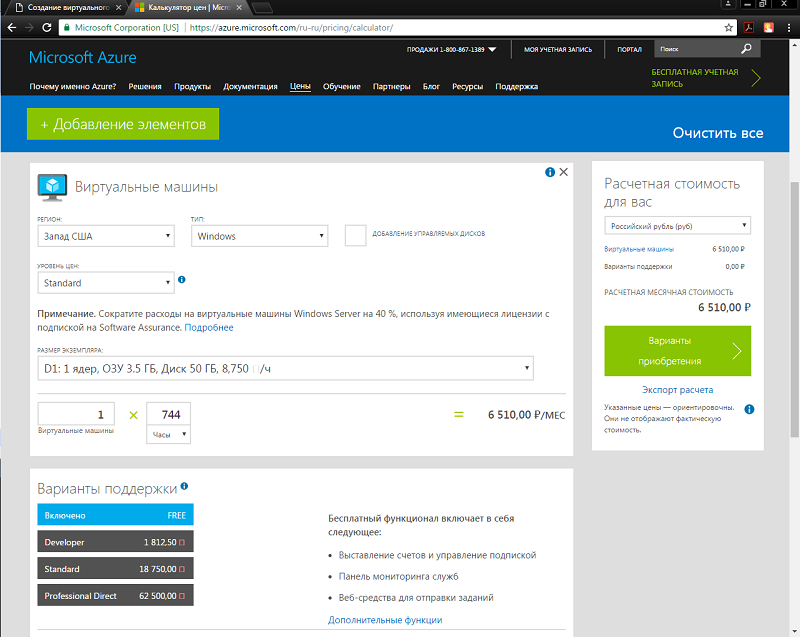800x637 pixels.
Task: Click the secure lock icon in address bar
Action: point(66,28)
